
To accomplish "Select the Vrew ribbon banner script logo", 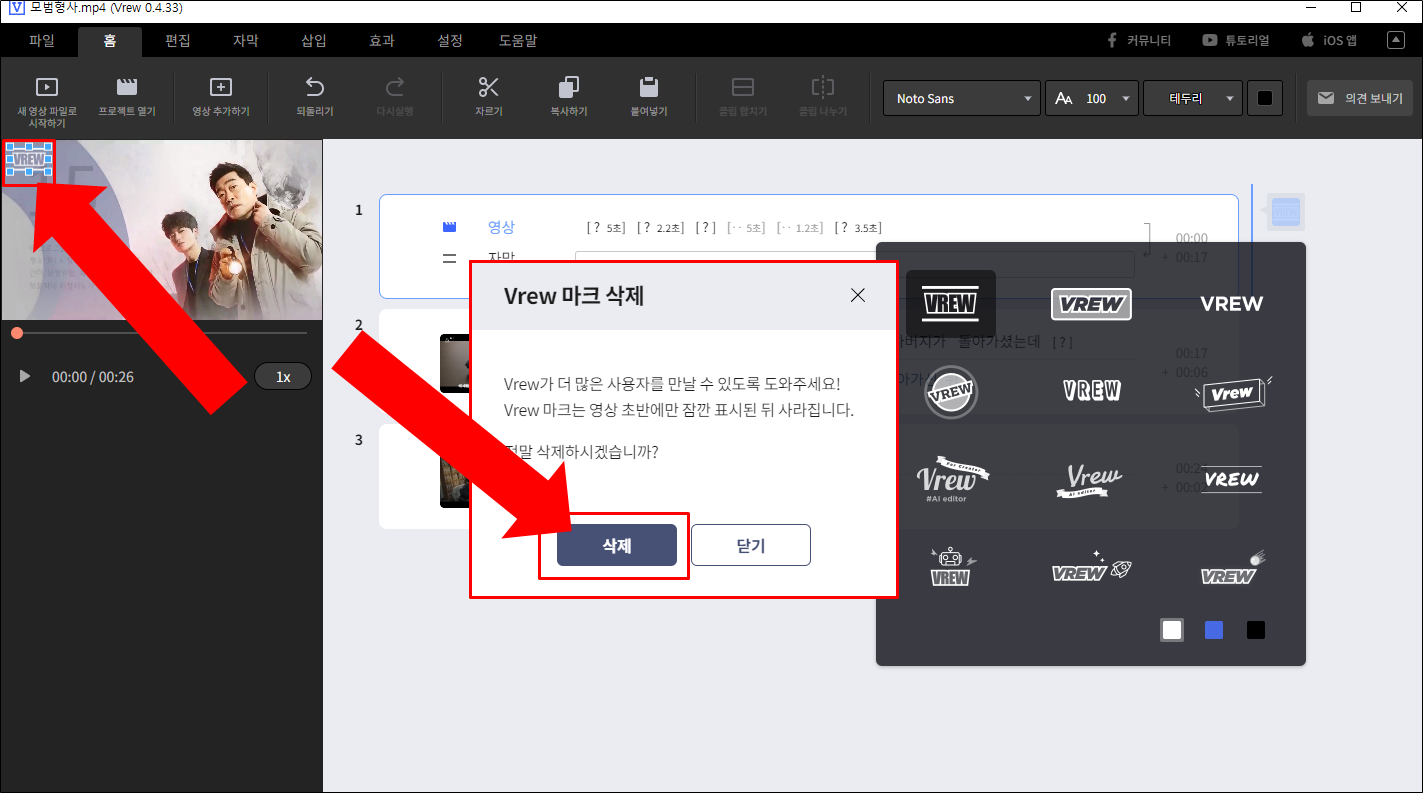I will (1091, 480).
